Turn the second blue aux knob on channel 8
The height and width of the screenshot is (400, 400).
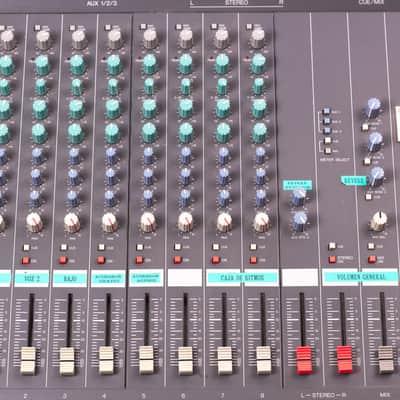pos(261,176)
